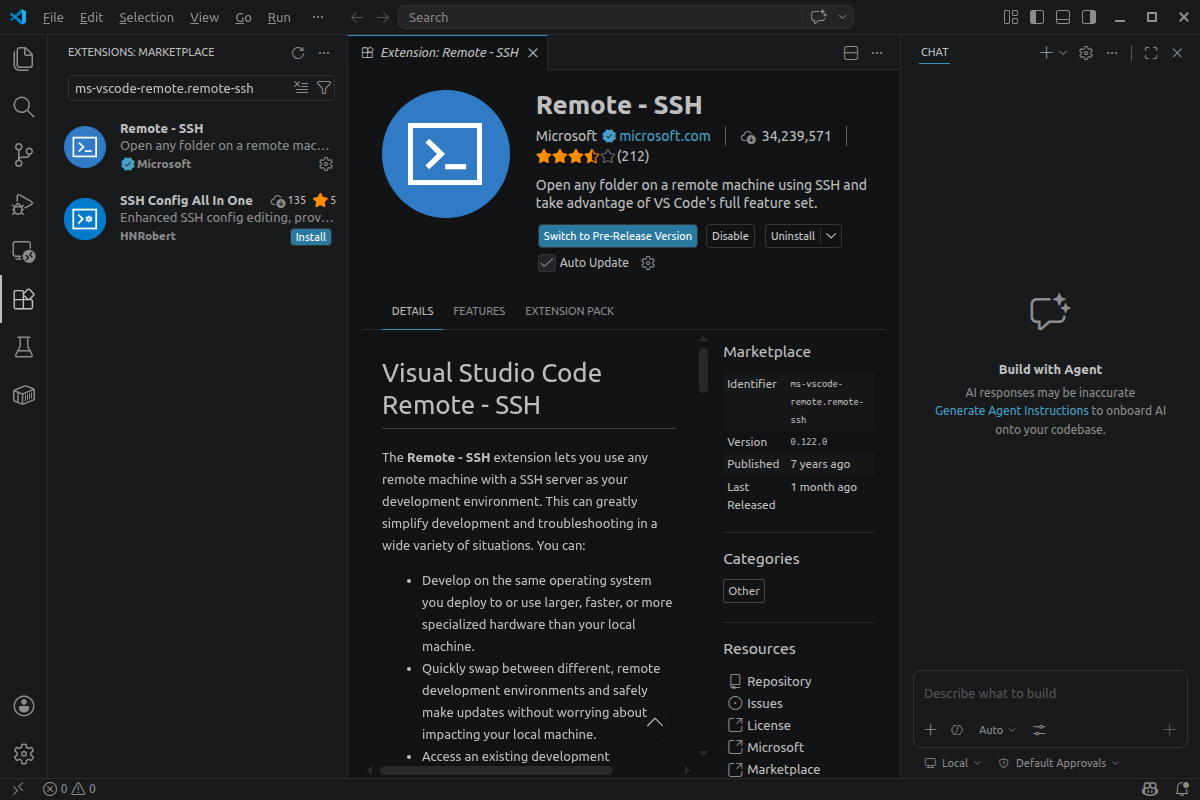Open the Issues resource link

click(765, 703)
